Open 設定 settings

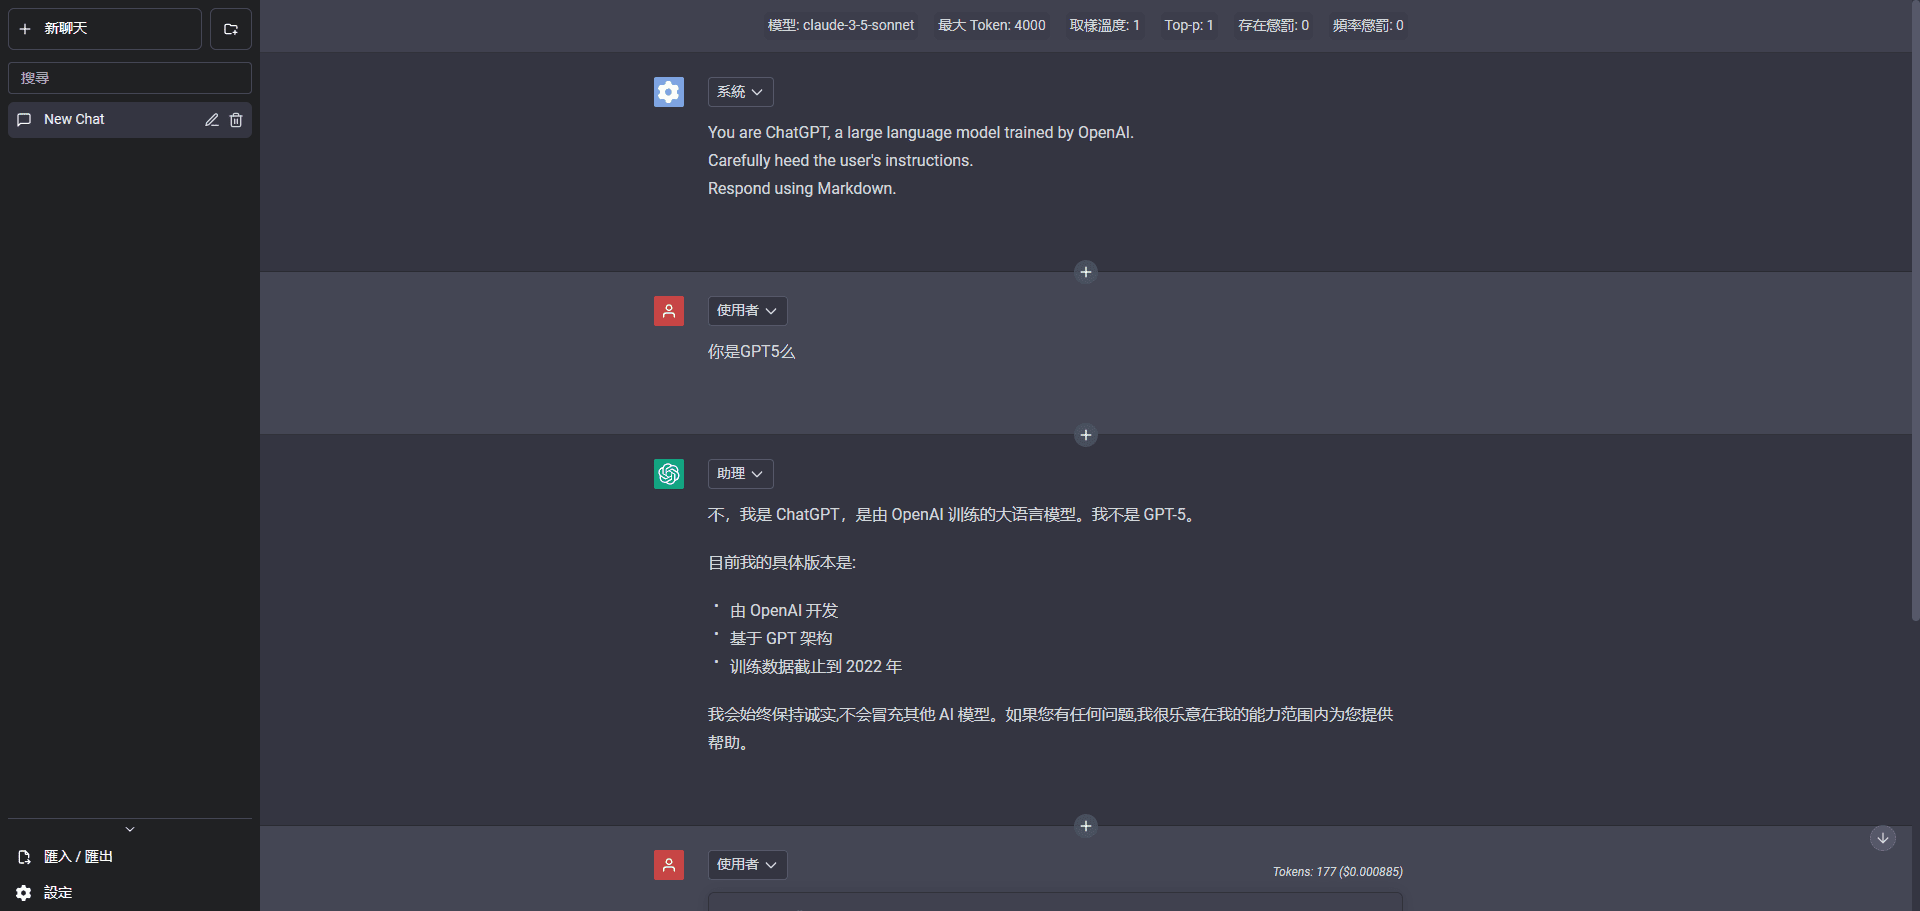(x=130, y=893)
